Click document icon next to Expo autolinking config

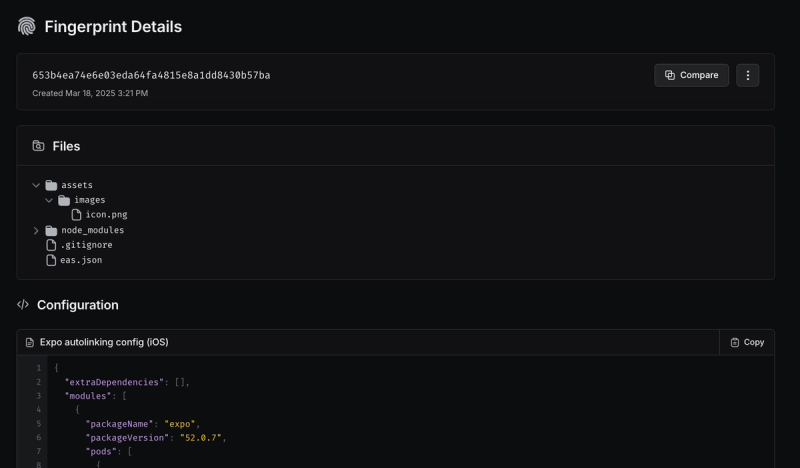tap(30, 342)
